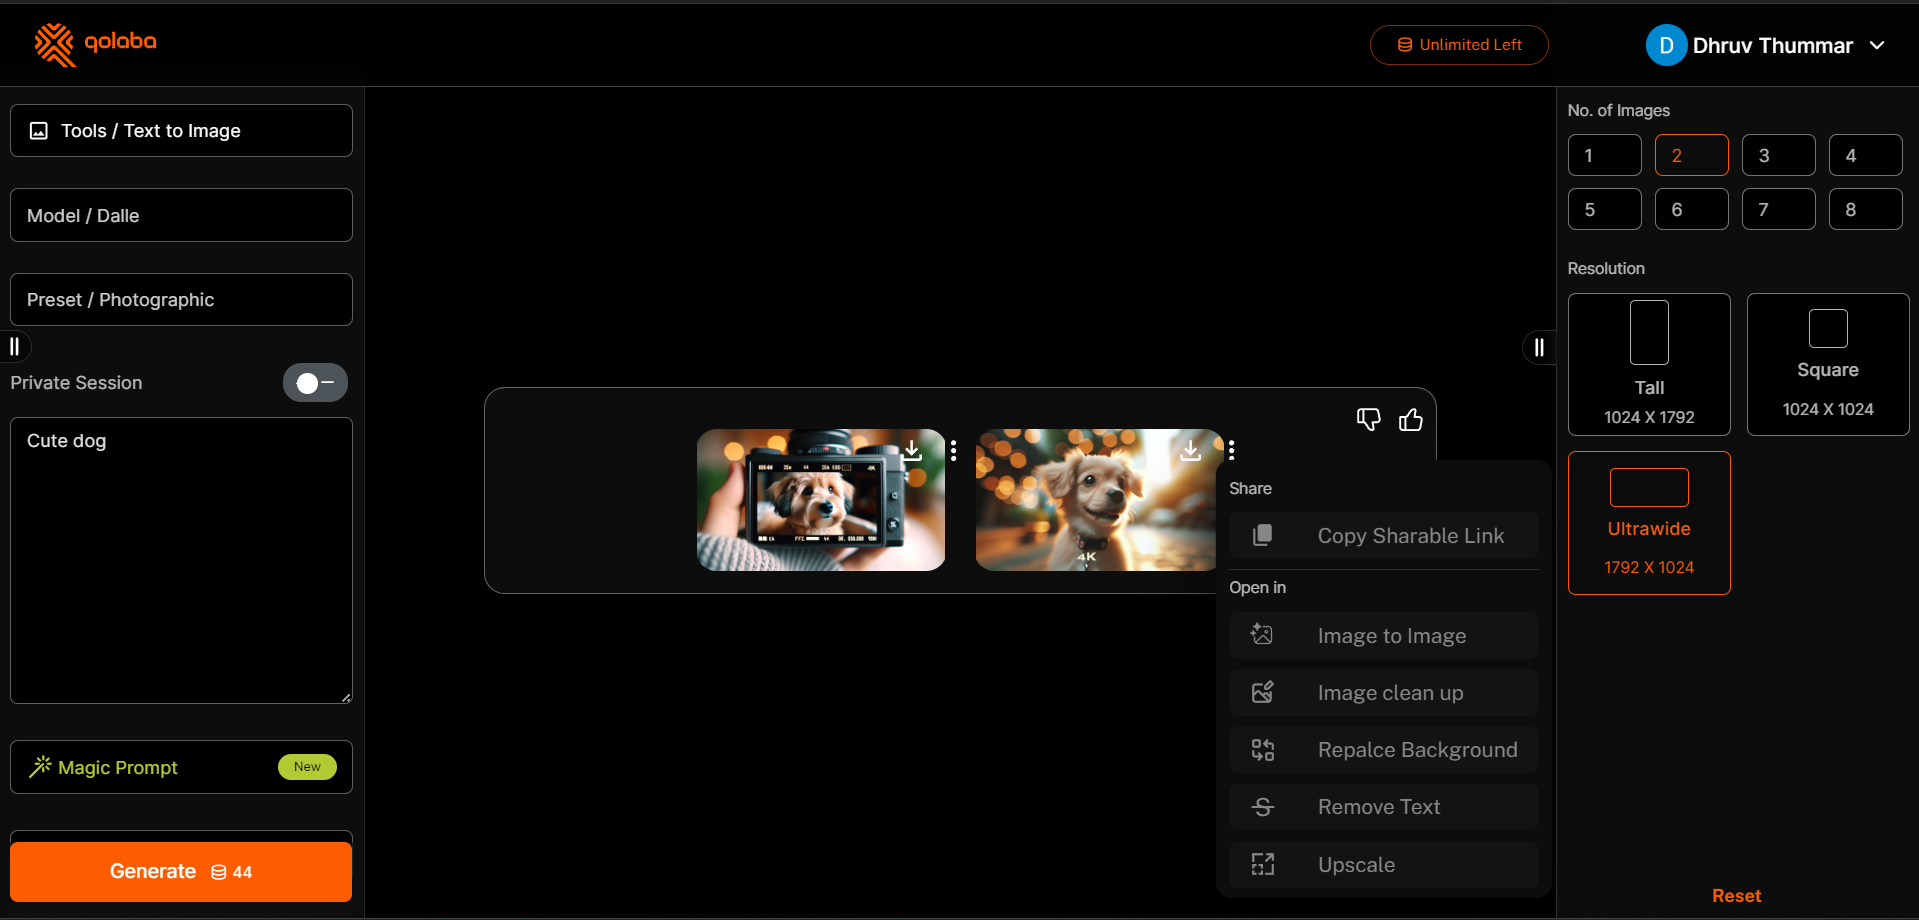The image size is (1919, 920).
Task: Click the thumbs up icon
Action: coord(1410,420)
